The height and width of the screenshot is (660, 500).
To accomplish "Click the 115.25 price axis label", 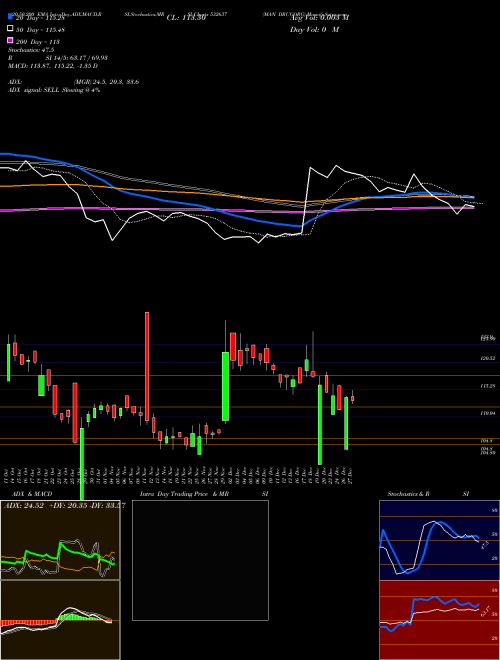I will point(488,386).
